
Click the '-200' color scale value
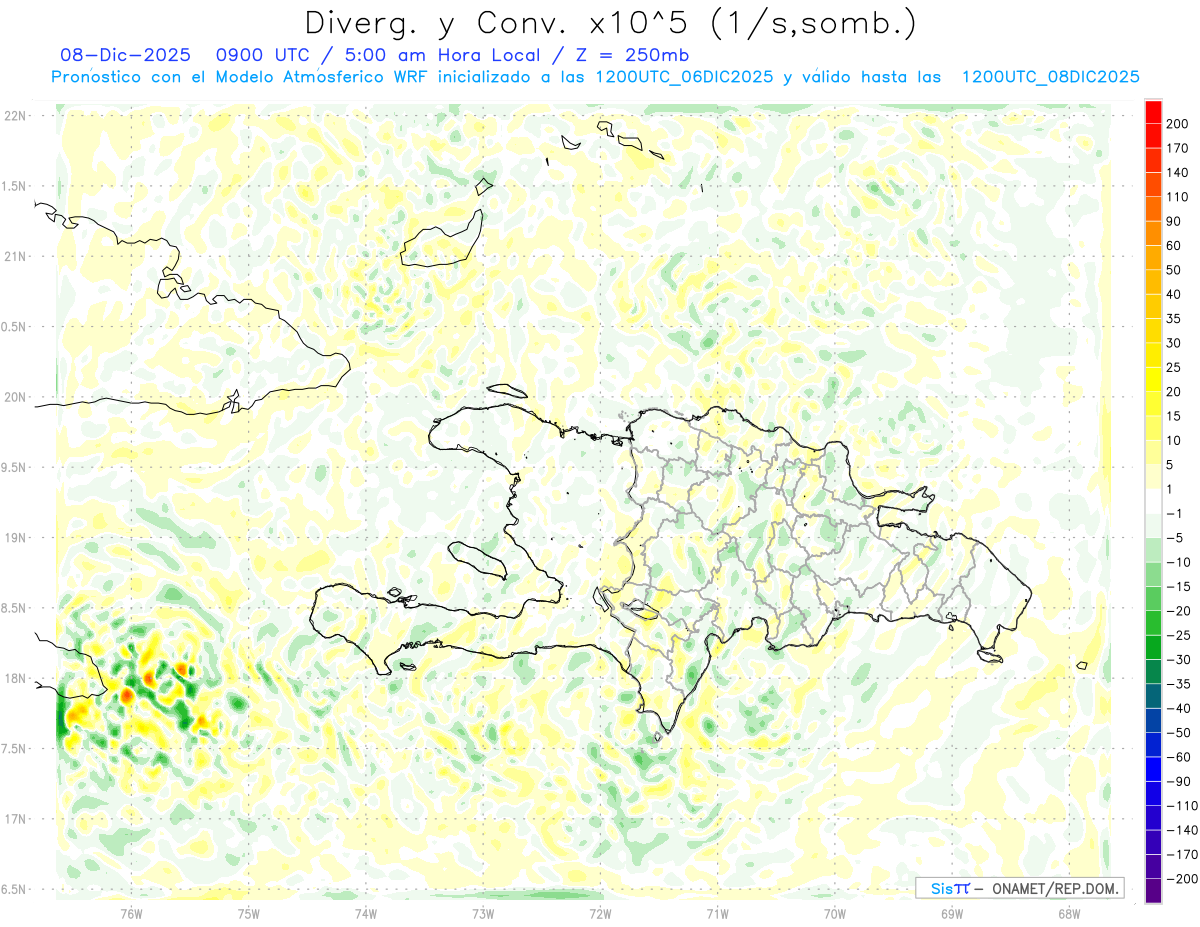click(x=1182, y=878)
